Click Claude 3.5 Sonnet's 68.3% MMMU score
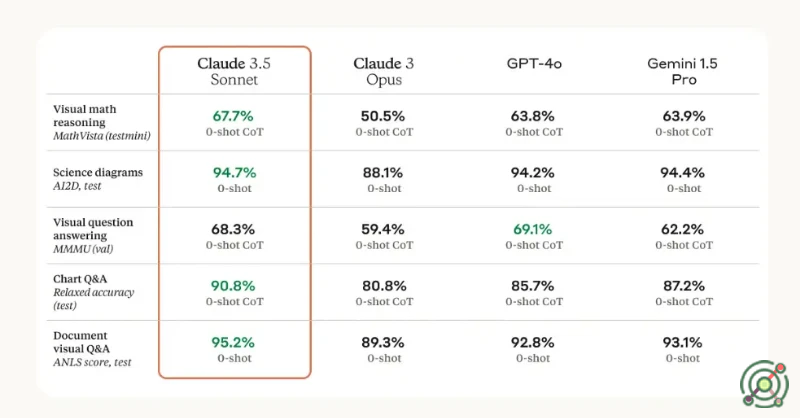Image resolution: width=800 pixels, height=418 pixels. (234, 229)
